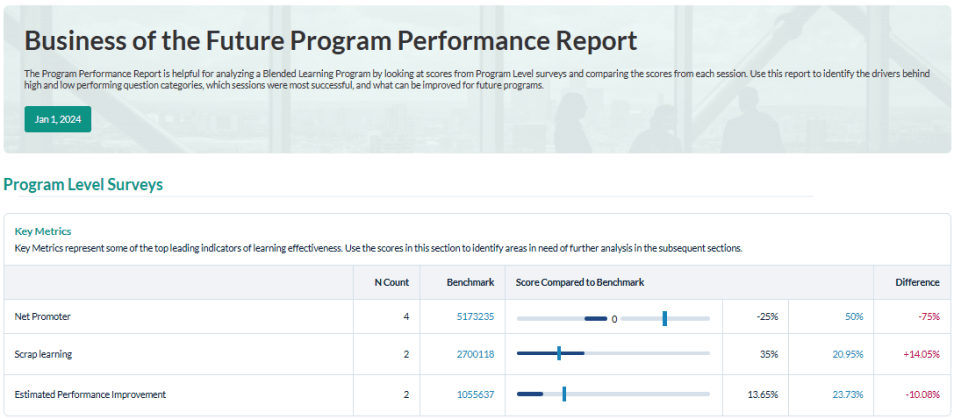Select the Net Promoter row label
Screen dimensions: 954x419
point(41,316)
